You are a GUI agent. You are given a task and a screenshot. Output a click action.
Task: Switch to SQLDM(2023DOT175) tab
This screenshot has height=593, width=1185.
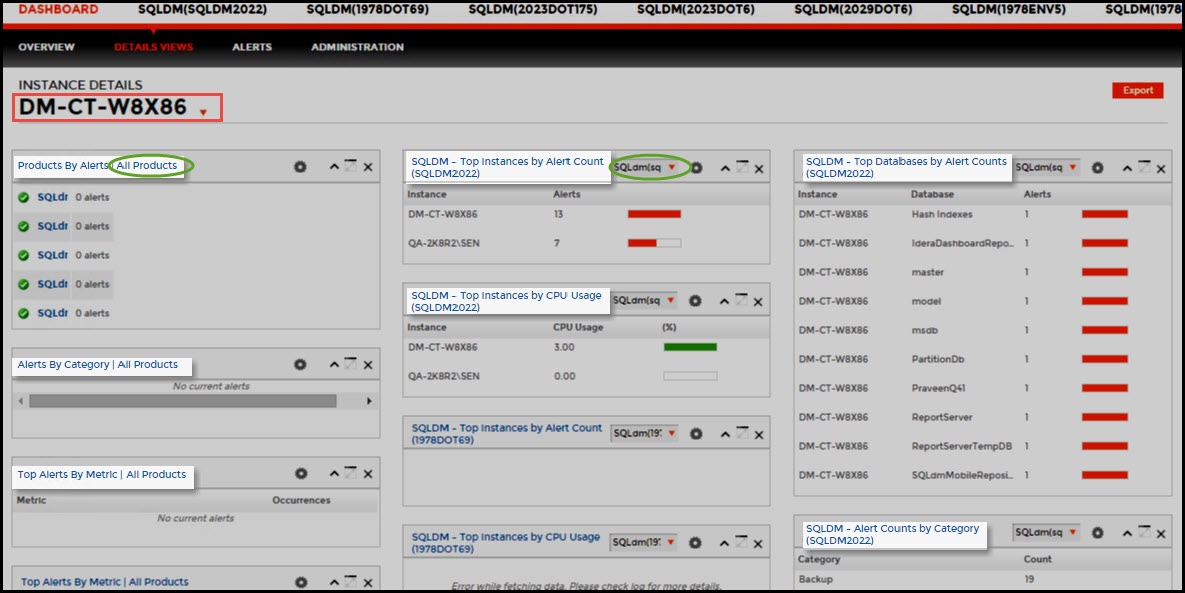pos(533,10)
